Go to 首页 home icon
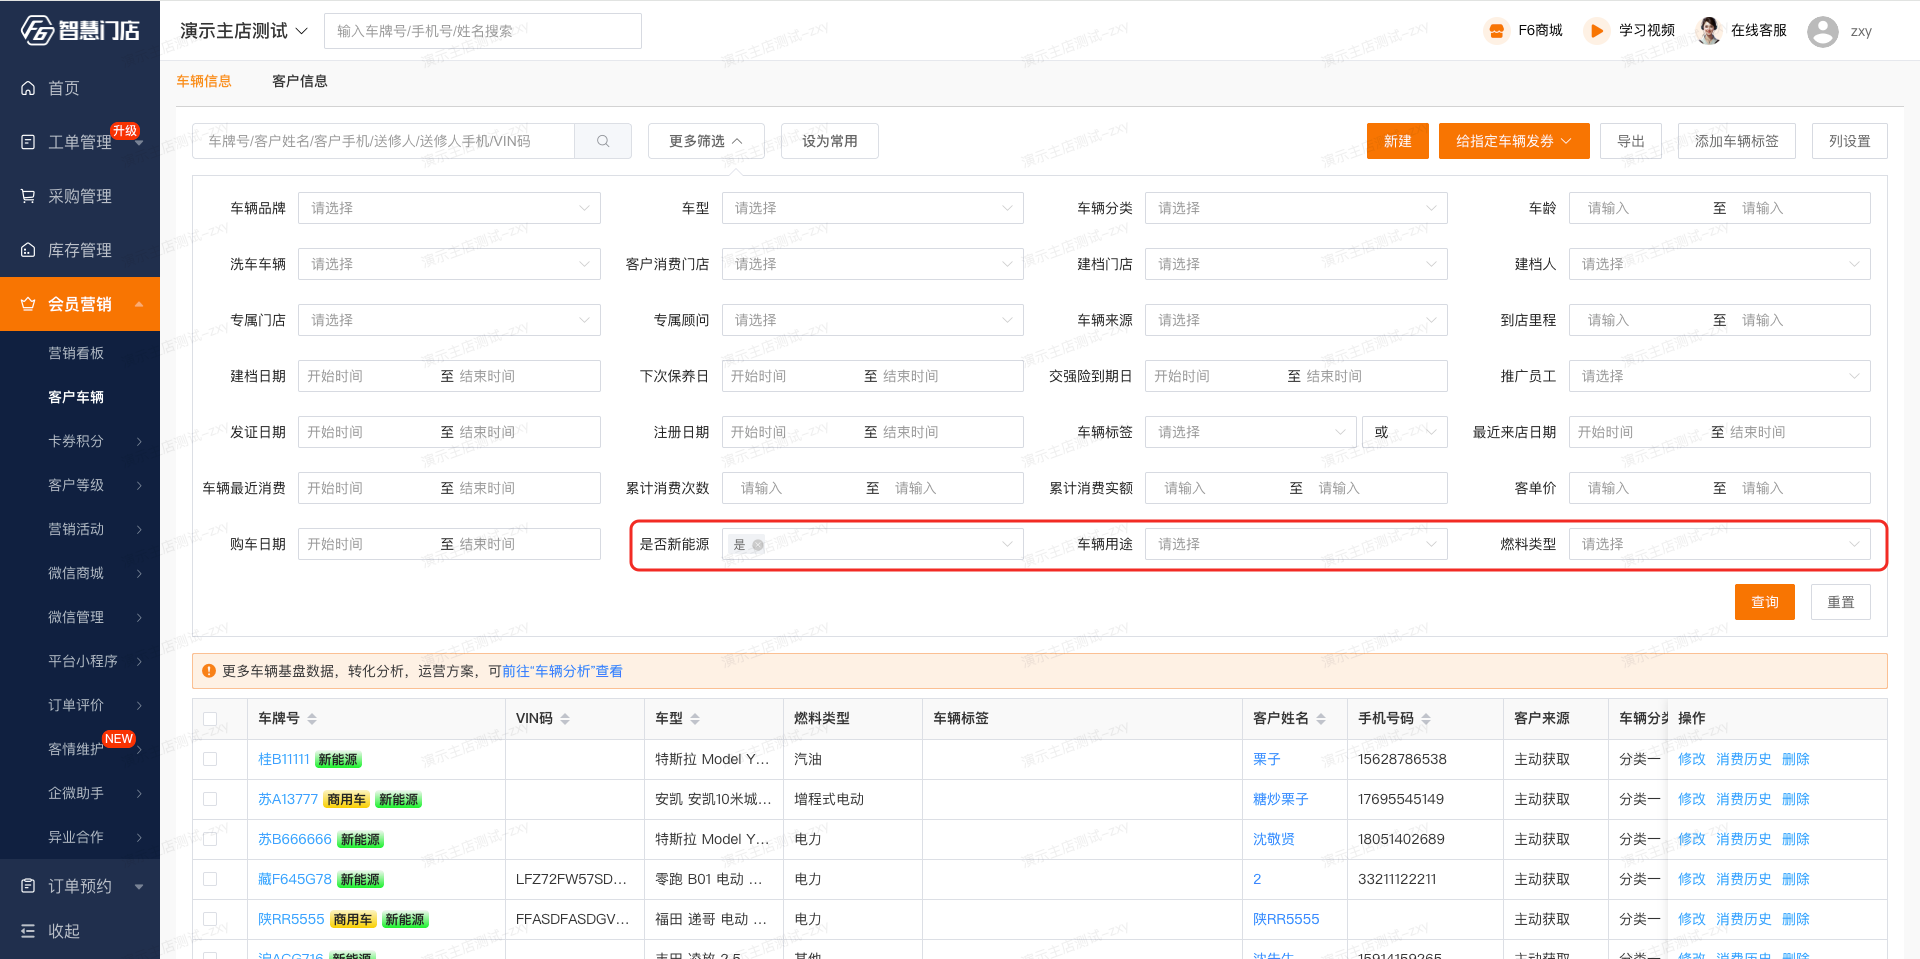This screenshot has height=959, width=1920. click(x=28, y=88)
